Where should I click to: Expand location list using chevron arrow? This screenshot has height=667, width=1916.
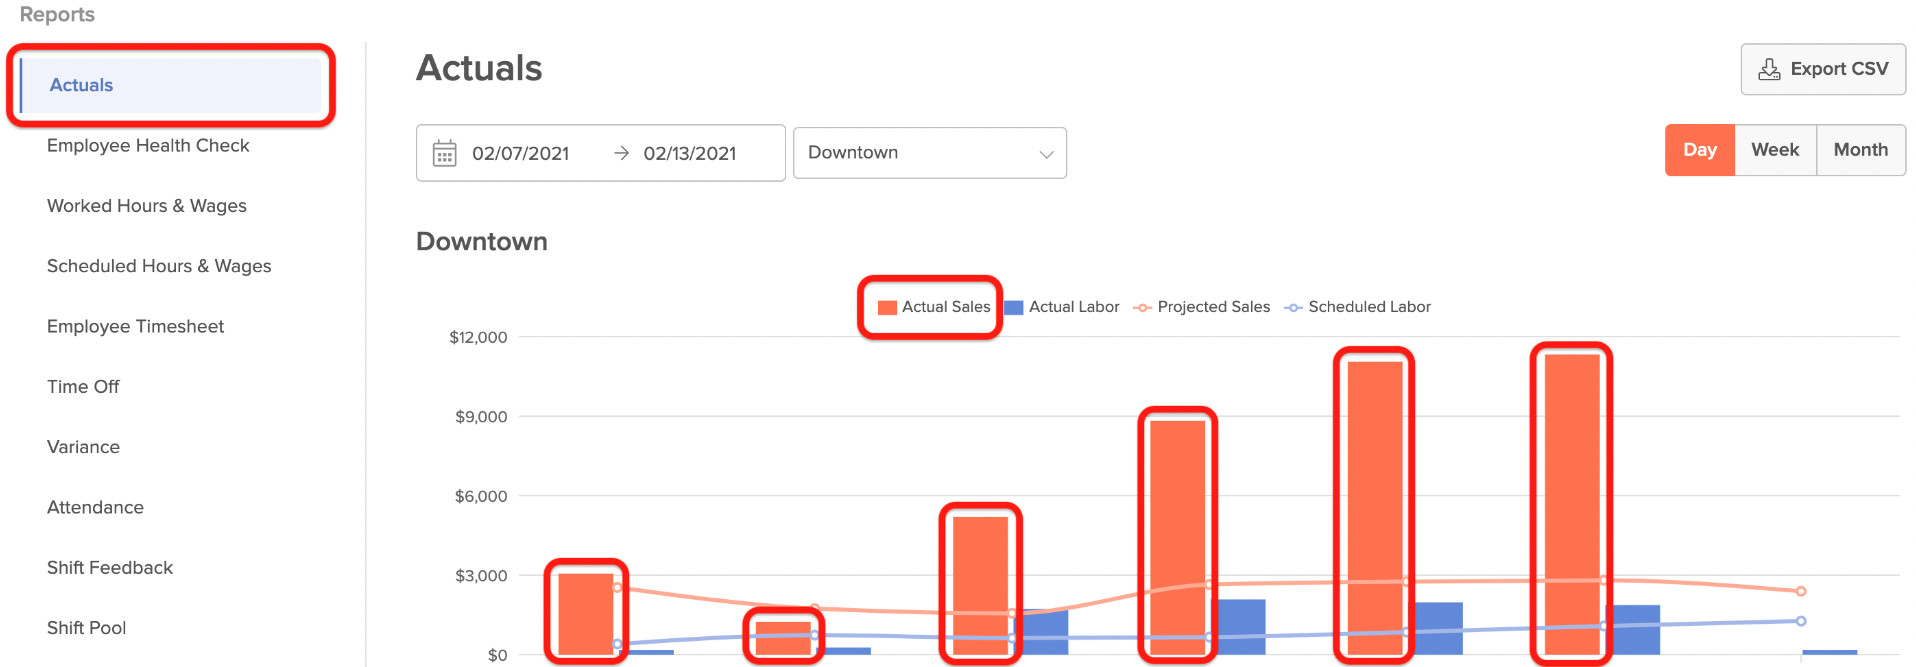click(x=1046, y=154)
